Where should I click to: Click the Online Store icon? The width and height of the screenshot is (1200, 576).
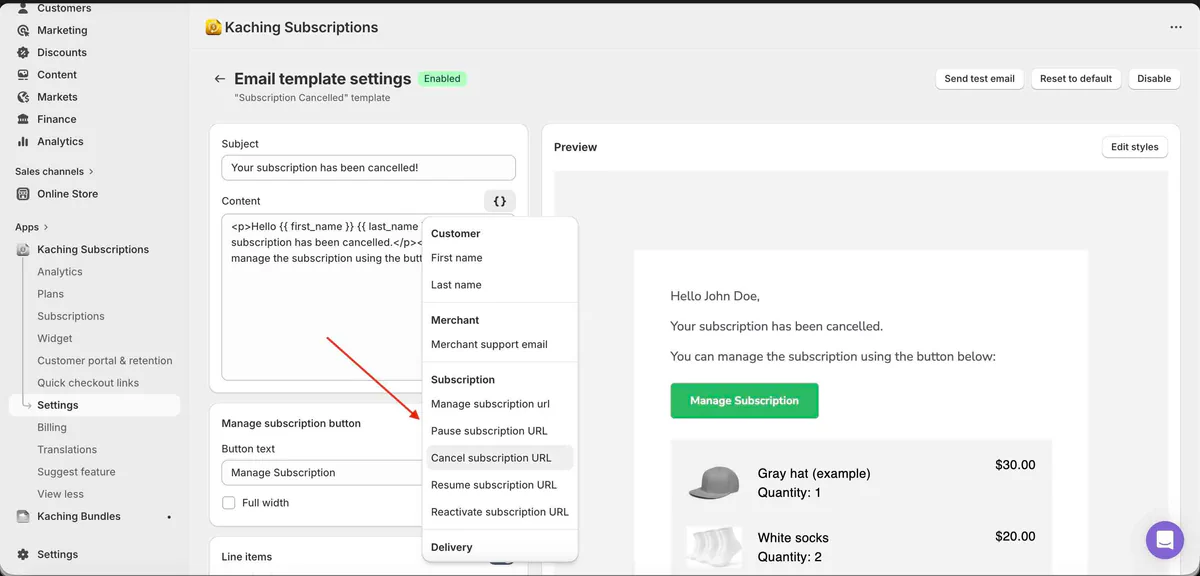click(x=23, y=194)
